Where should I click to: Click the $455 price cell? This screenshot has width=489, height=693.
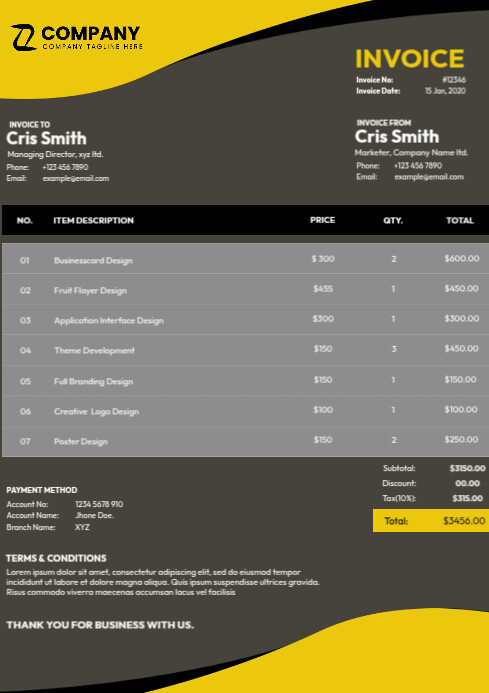tap(323, 289)
